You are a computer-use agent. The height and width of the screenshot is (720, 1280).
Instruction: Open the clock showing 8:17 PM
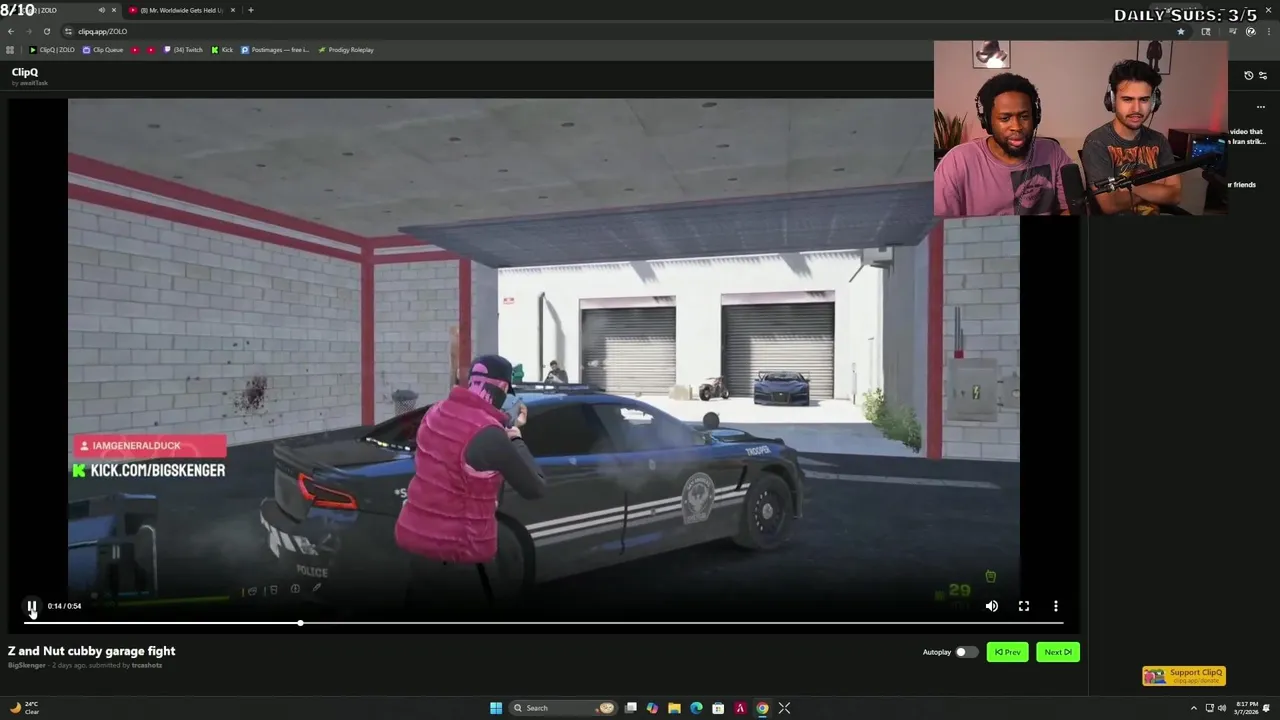pos(1246,708)
